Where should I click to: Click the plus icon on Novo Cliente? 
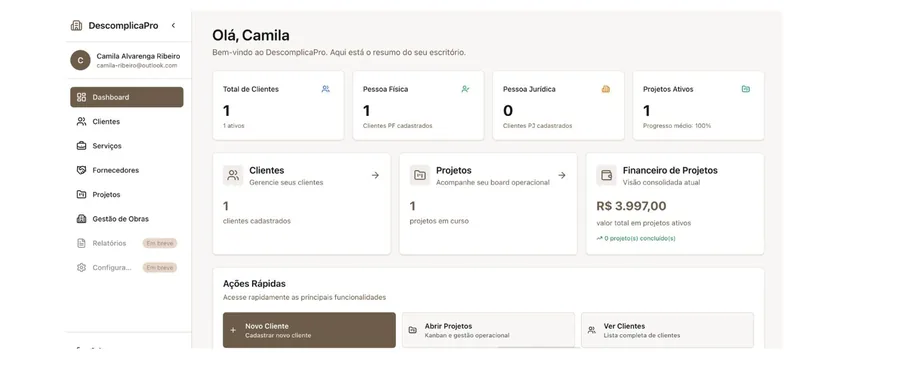233,330
